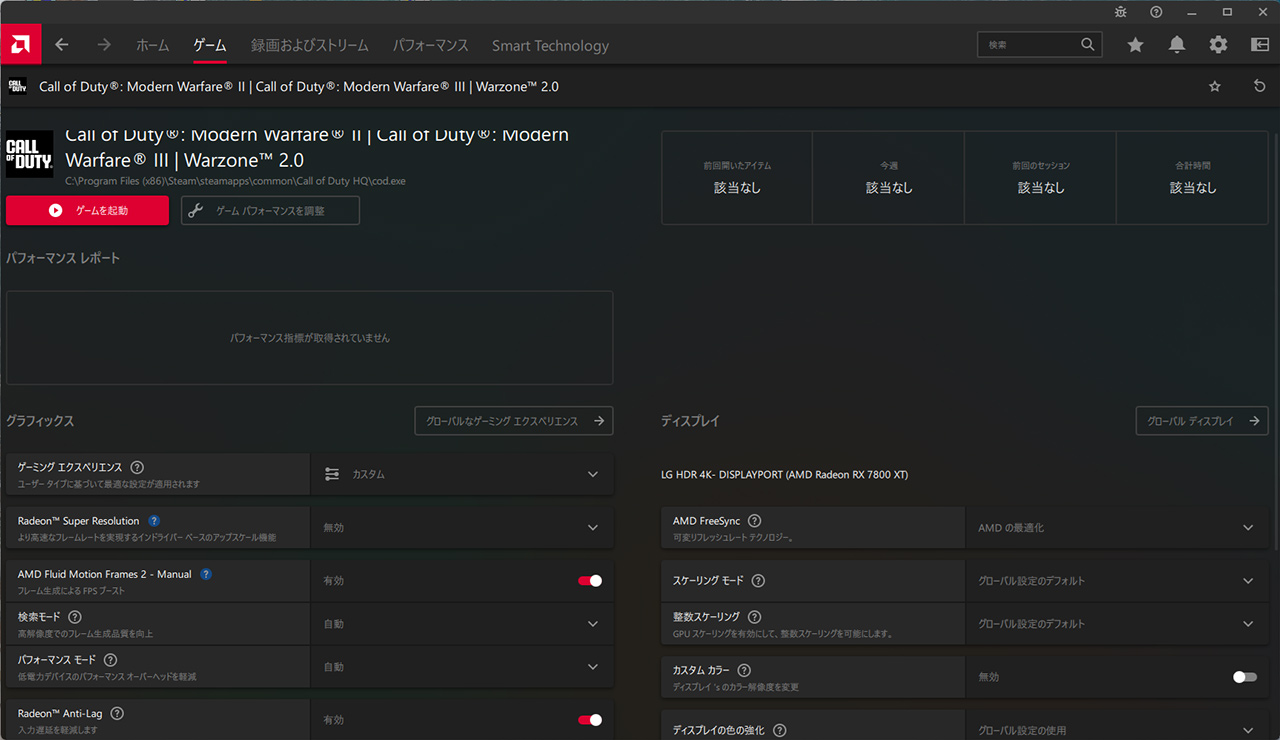Image resolution: width=1280 pixels, height=740 pixels.
Task: Show help for 整数スケーリング
Action: (x=755, y=617)
